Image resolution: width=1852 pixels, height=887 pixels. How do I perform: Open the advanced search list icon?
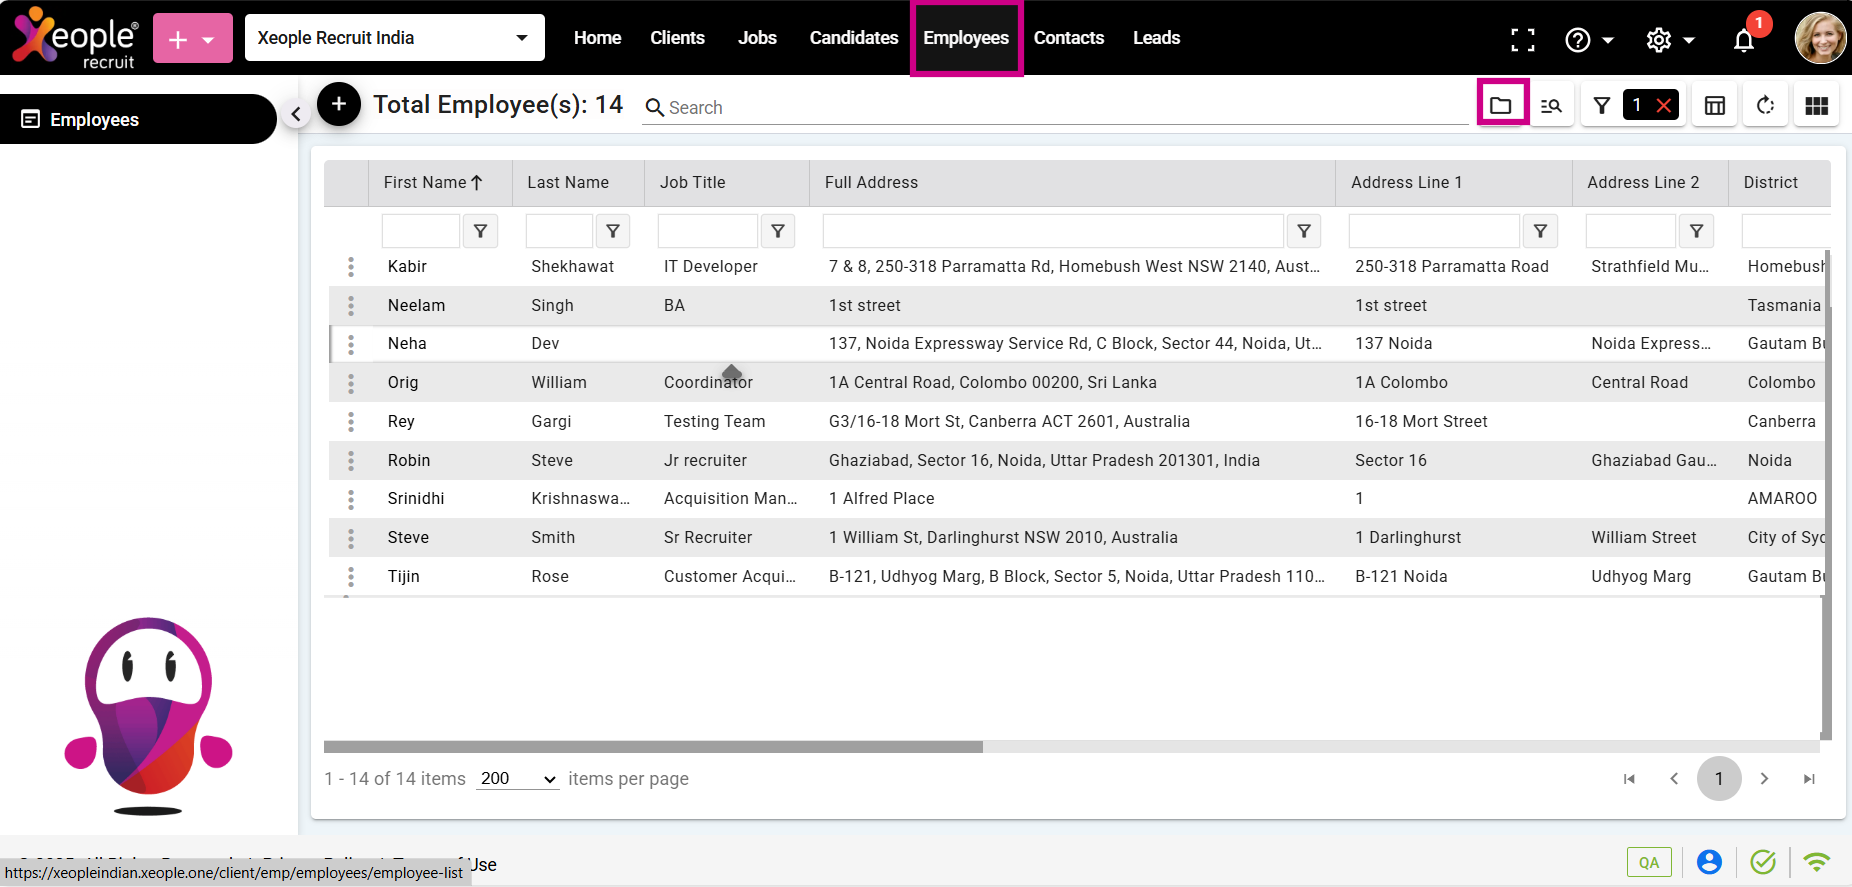(1551, 105)
